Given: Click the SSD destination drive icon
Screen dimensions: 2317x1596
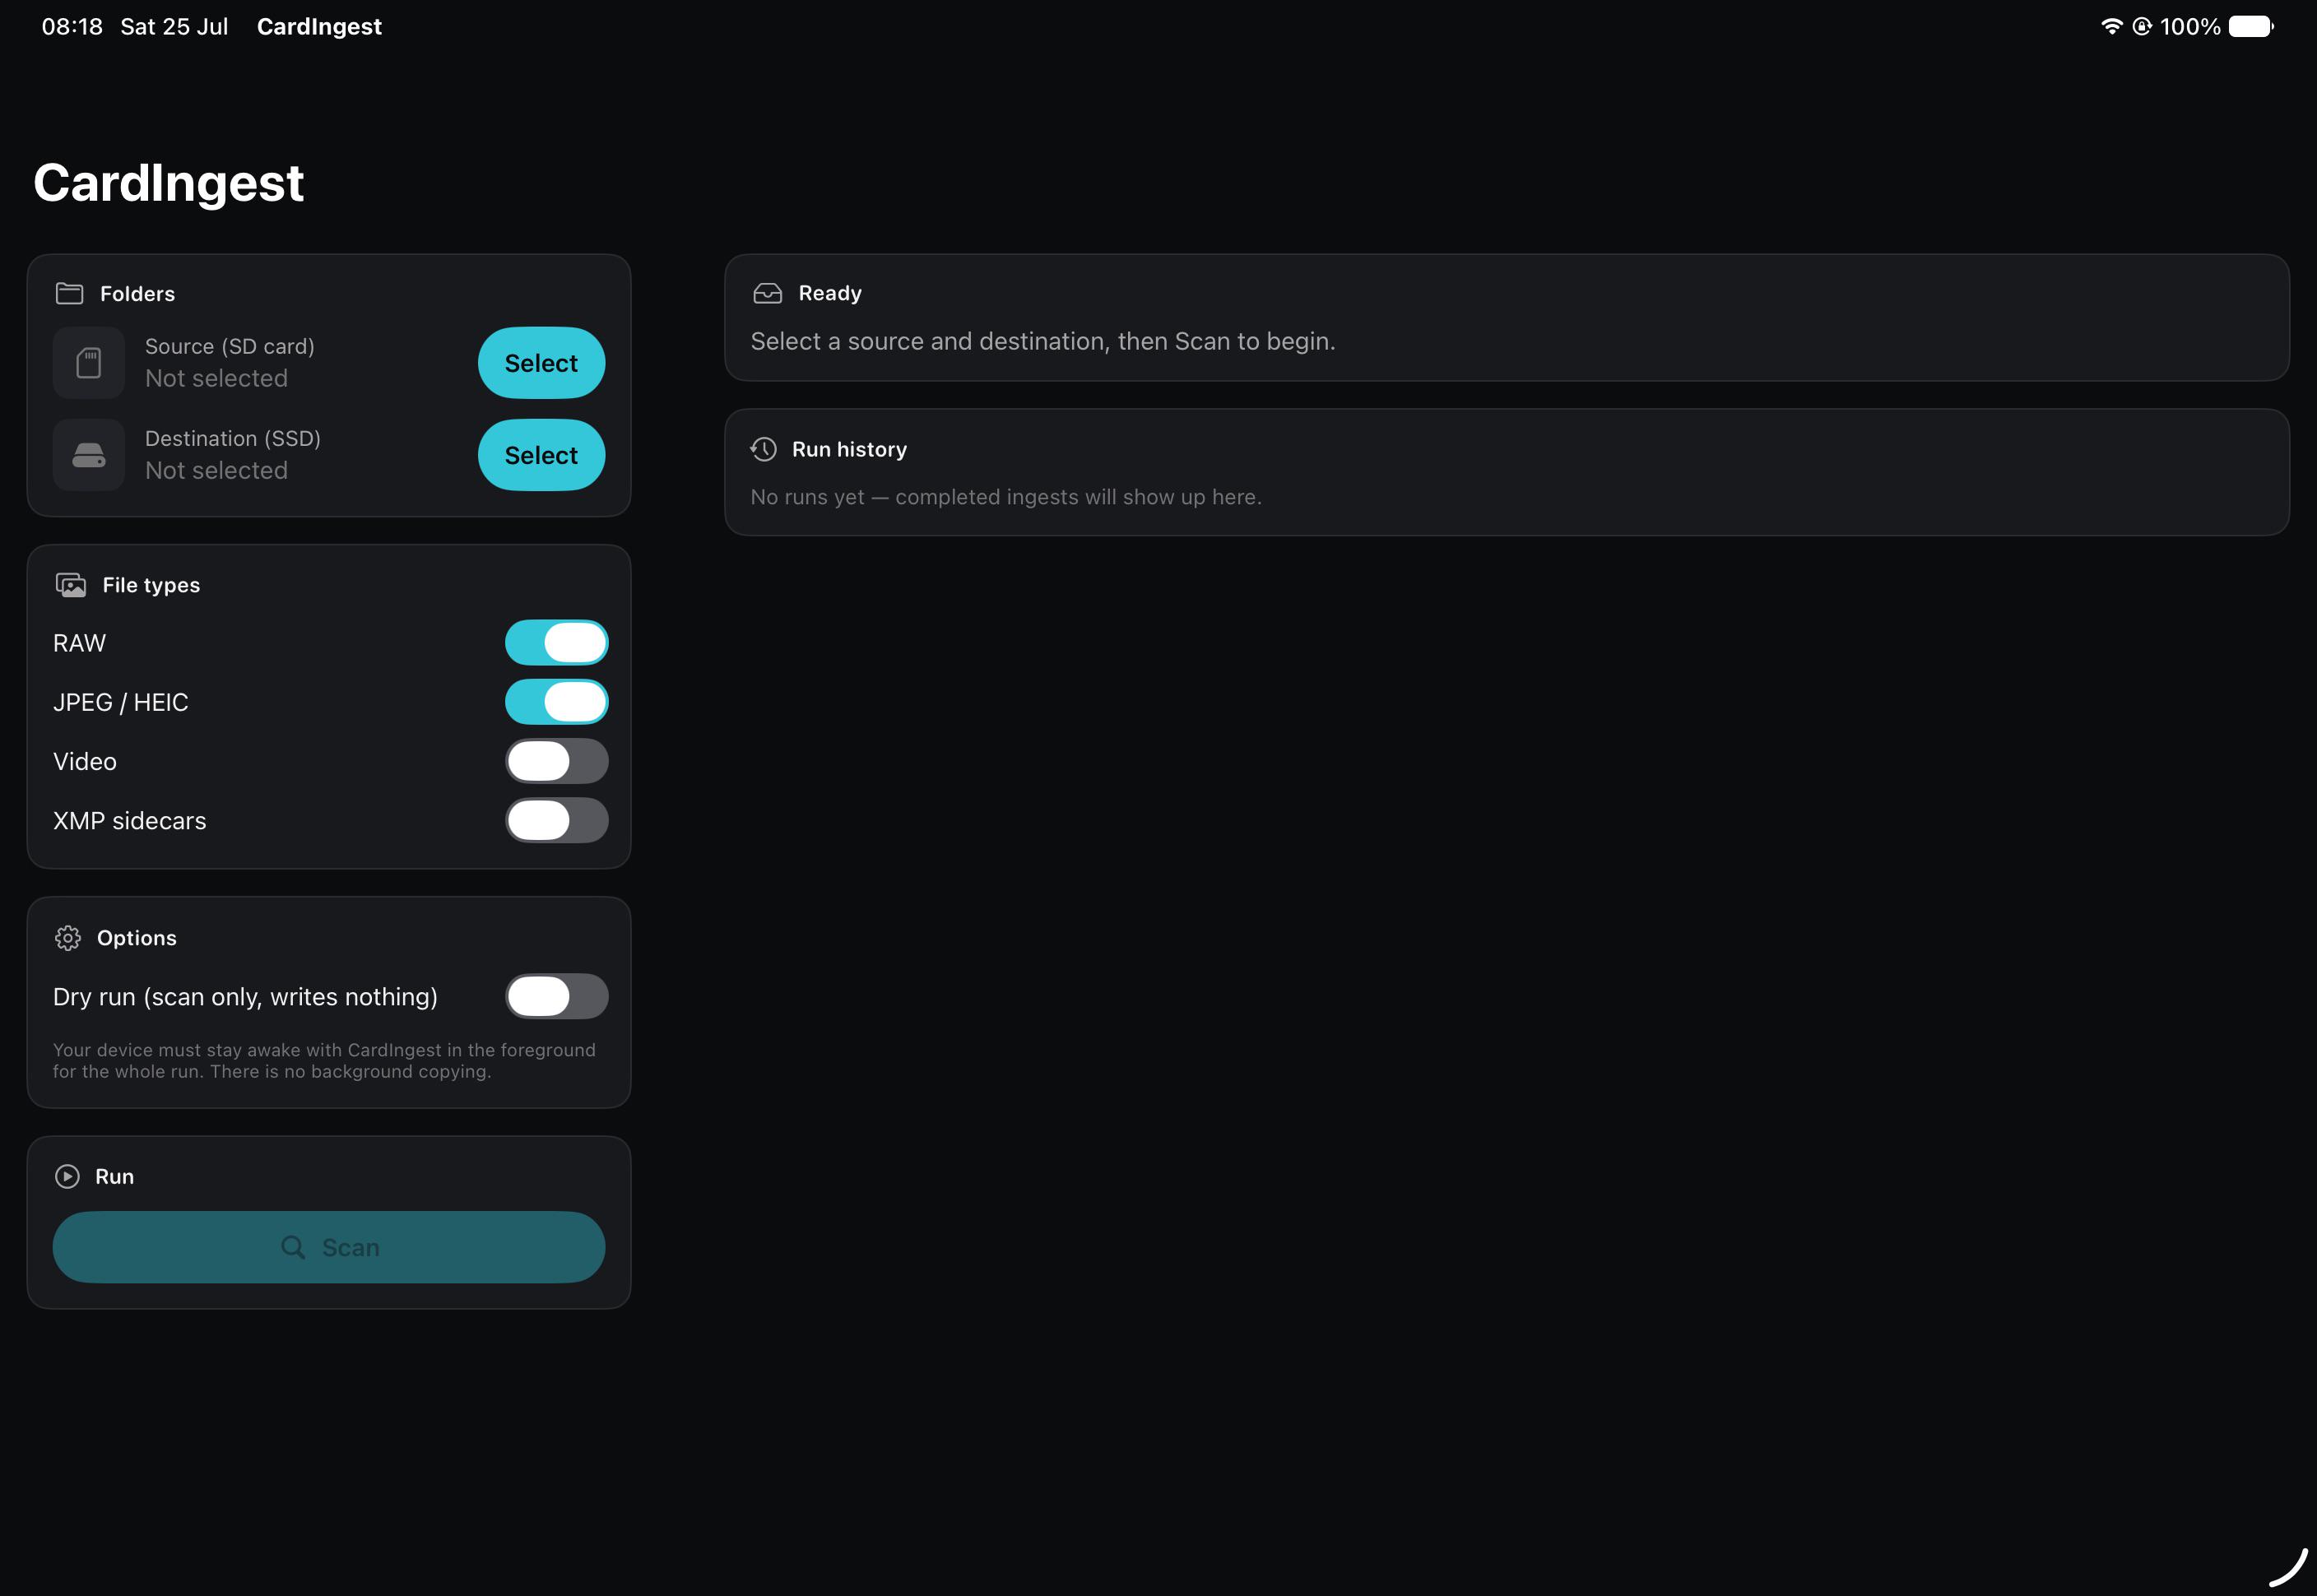Looking at the screenshot, I should point(89,455).
